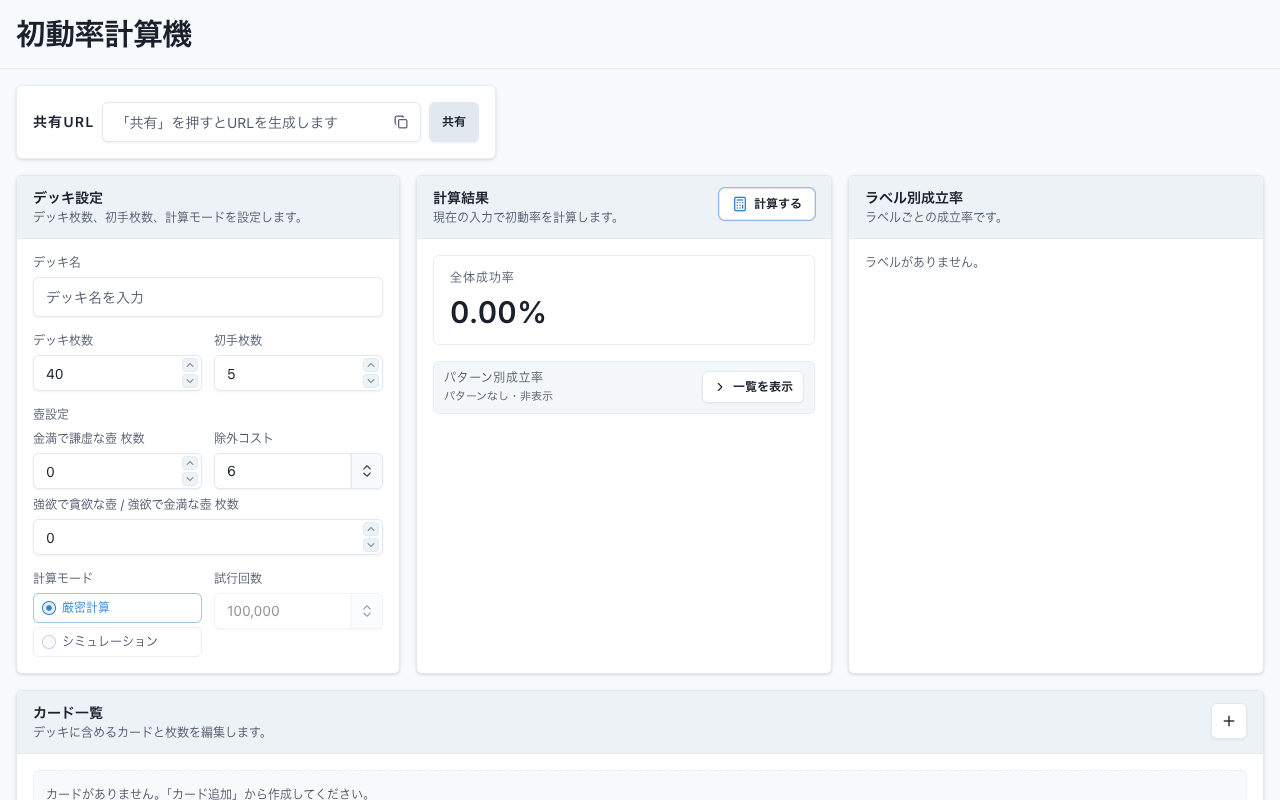
Task: Open the 試行回数 dropdown showing 100,000
Action: 298,611
